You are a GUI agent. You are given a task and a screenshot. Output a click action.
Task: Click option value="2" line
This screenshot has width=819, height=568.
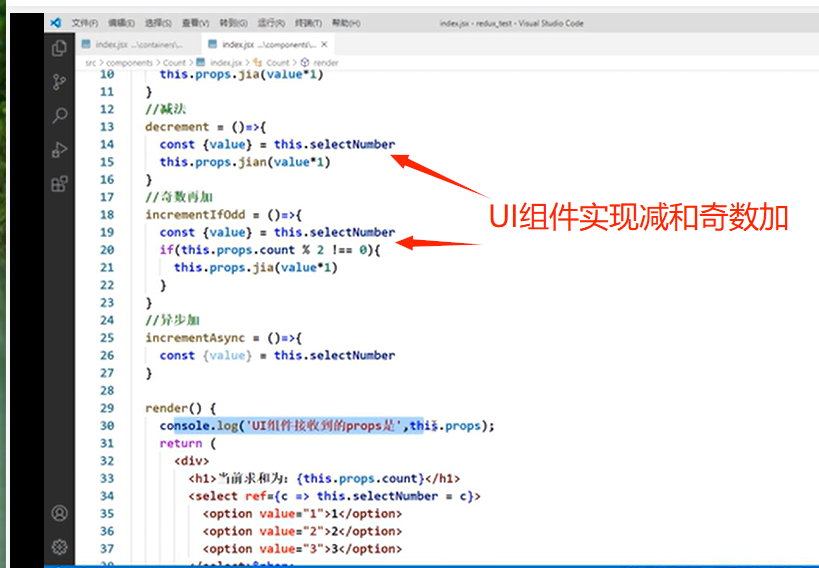click(302, 531)
